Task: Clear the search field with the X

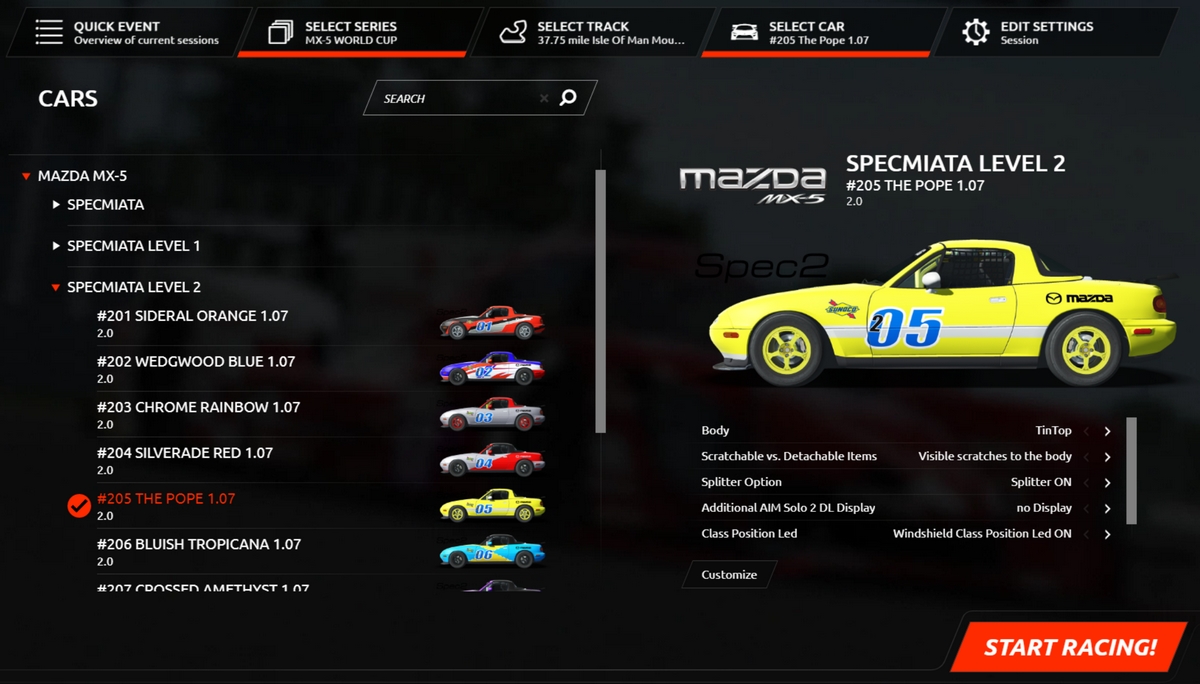Action: (x=544, y=98)
